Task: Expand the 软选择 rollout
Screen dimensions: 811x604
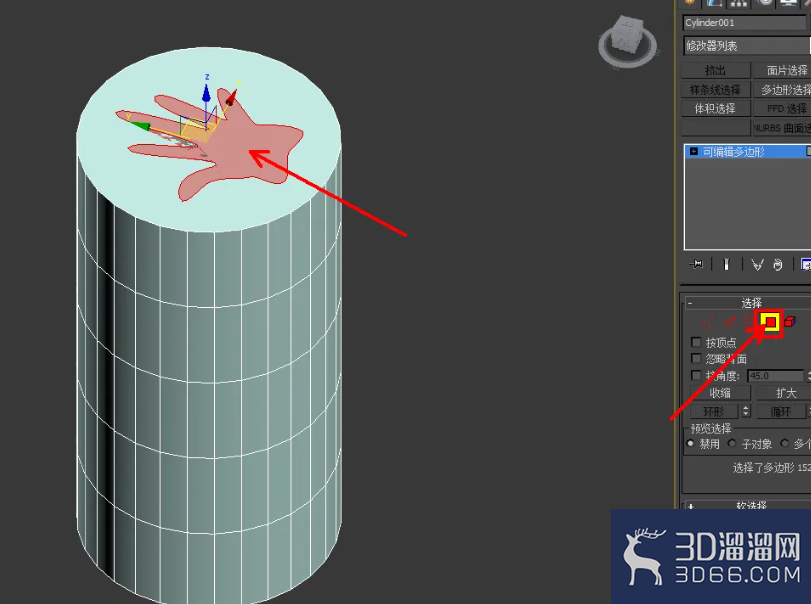Action: click(x=747, y=505)
